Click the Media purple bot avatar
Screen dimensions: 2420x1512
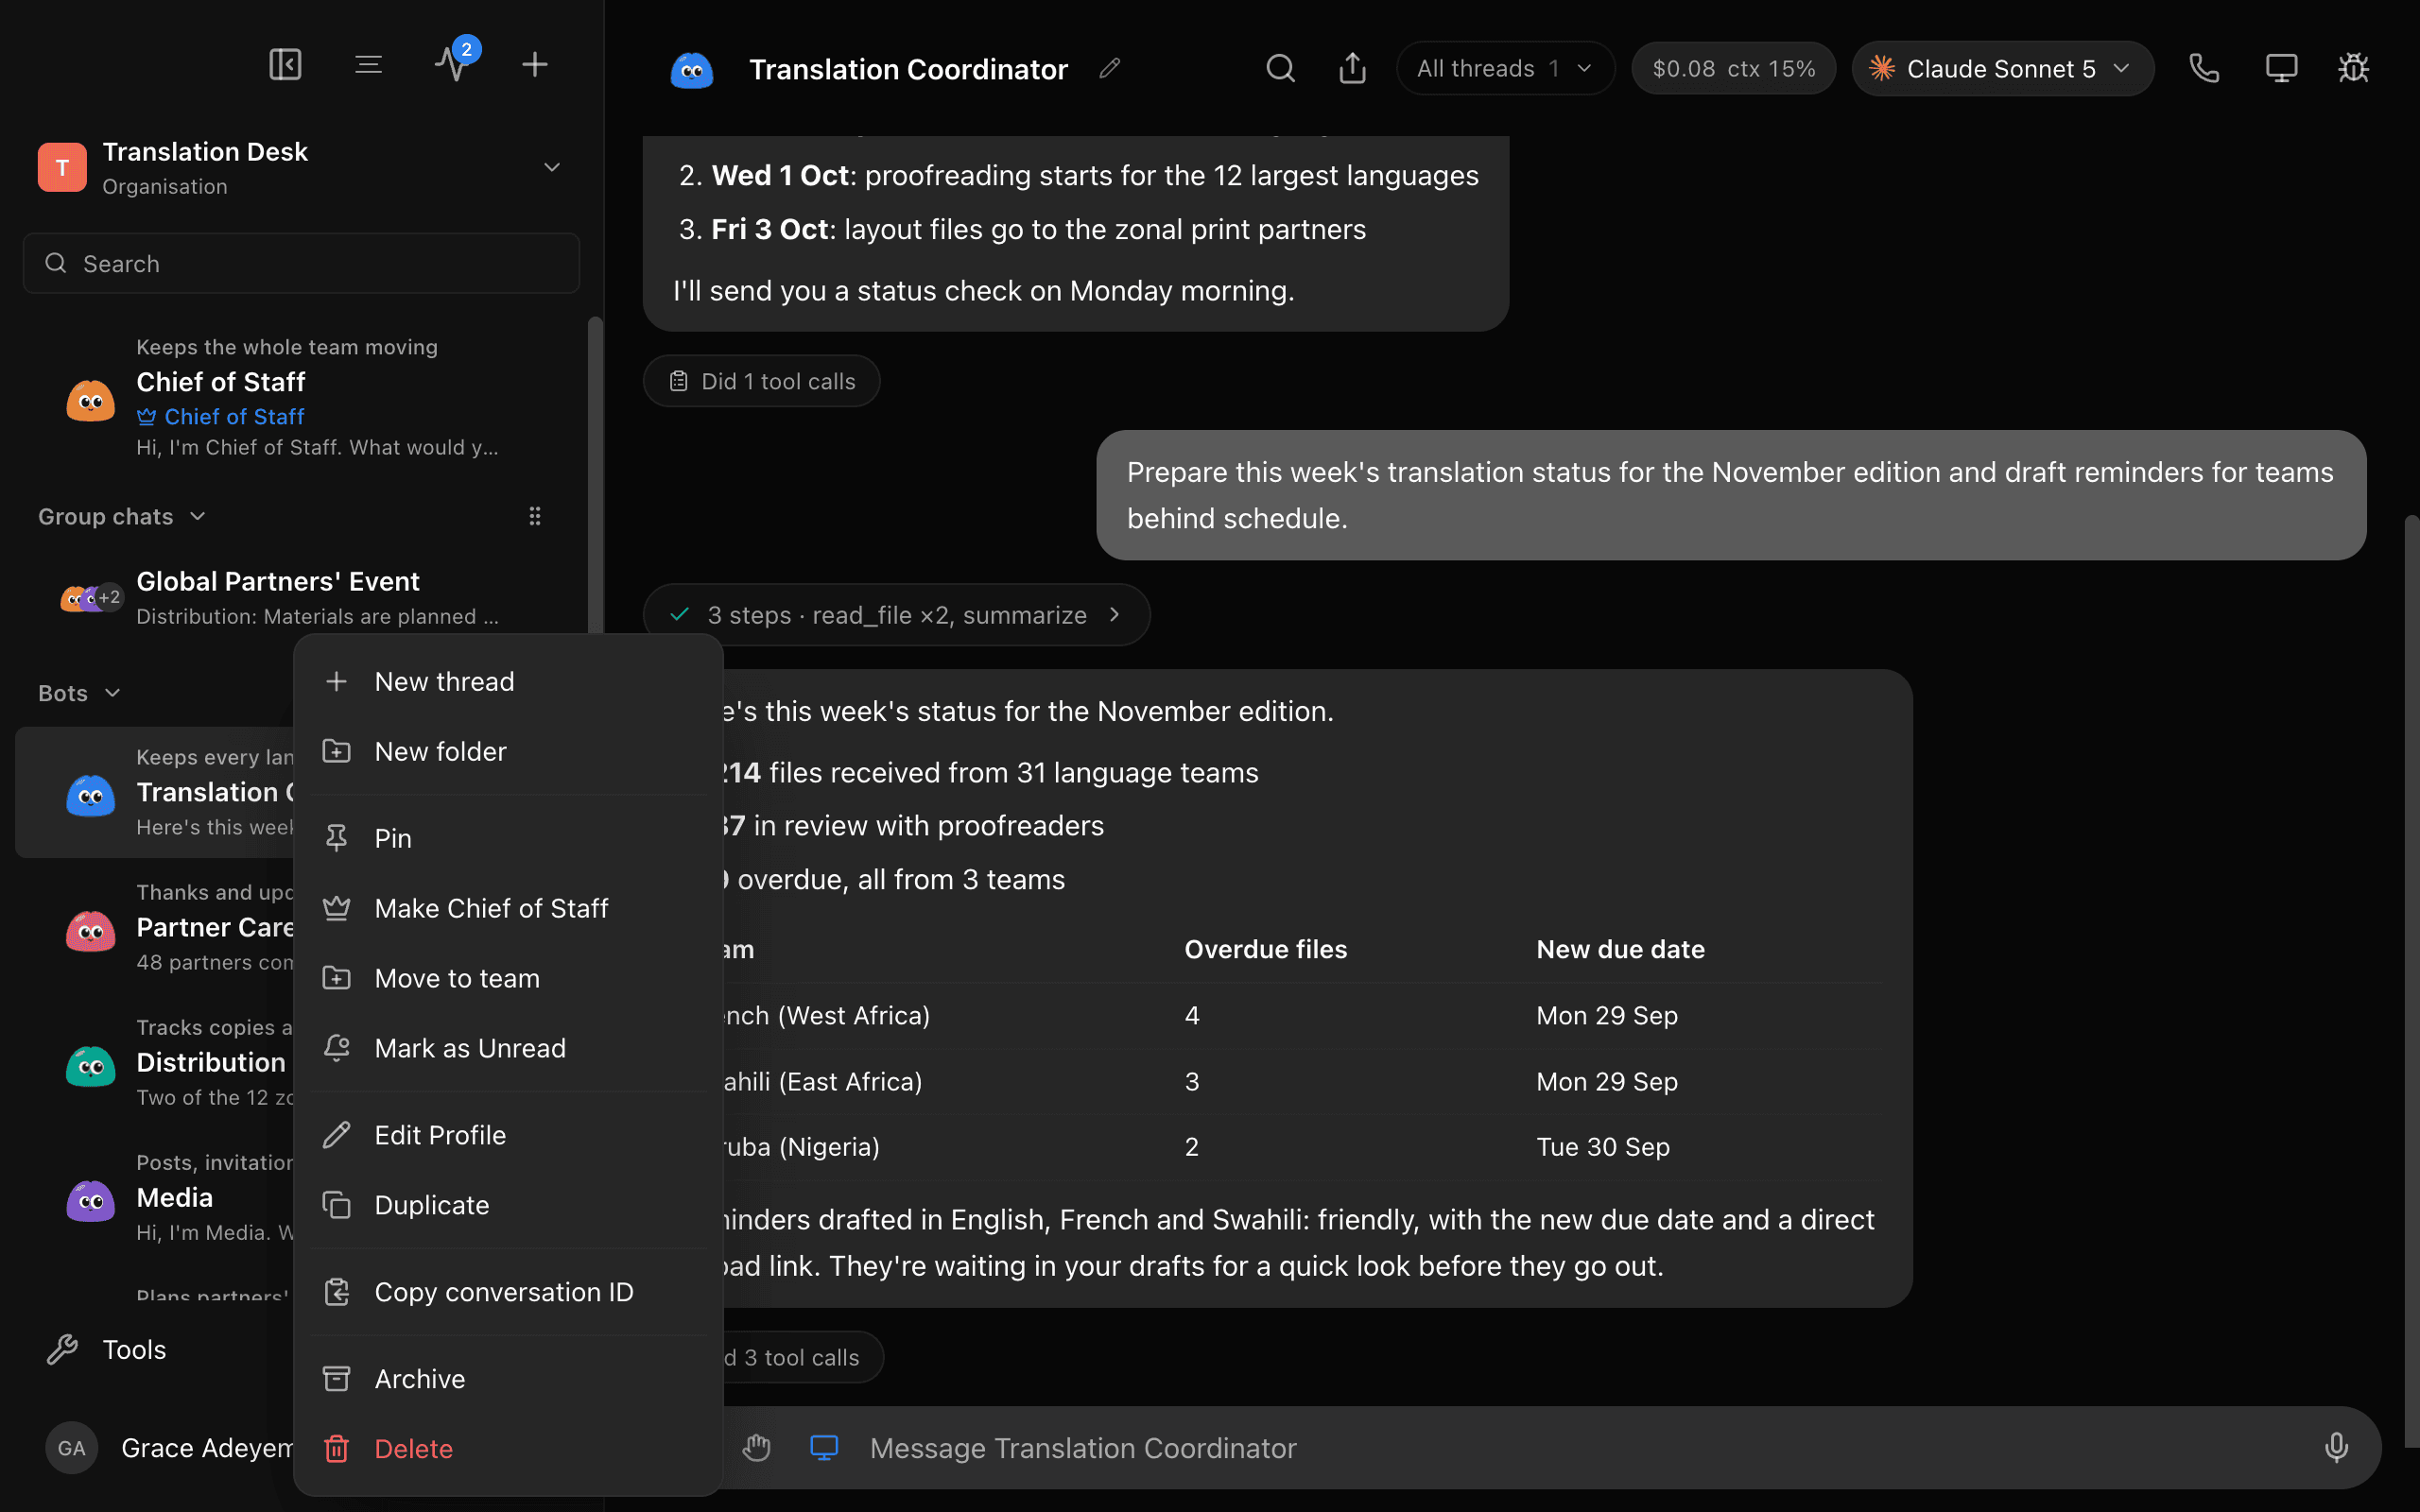click(90, 1200)
